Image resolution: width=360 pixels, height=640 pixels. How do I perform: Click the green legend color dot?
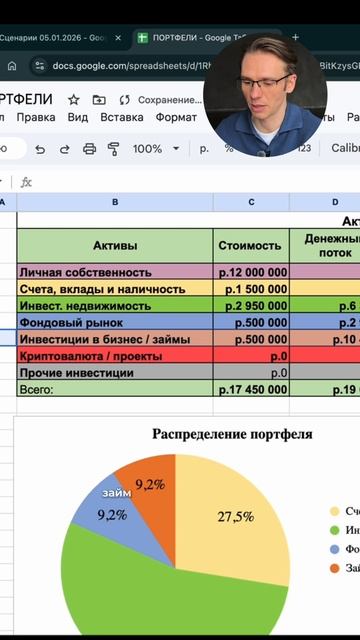(335, 530)
